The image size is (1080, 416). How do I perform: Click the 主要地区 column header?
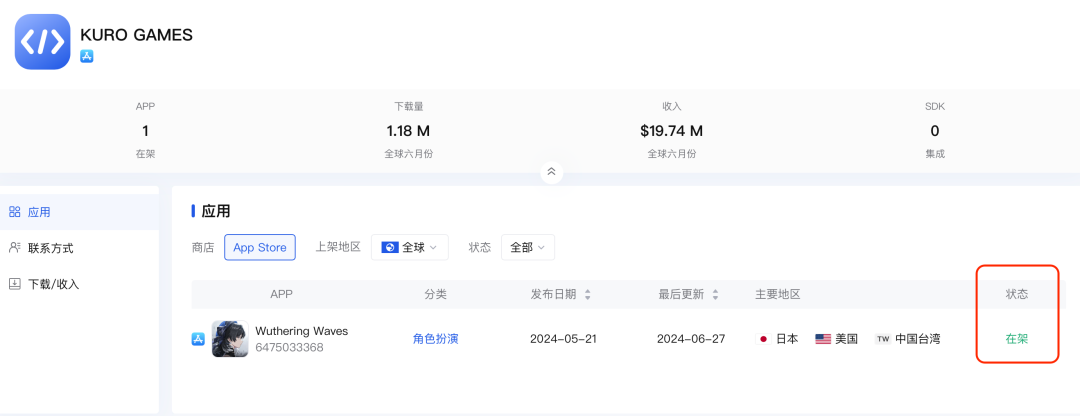pos(778,295)
